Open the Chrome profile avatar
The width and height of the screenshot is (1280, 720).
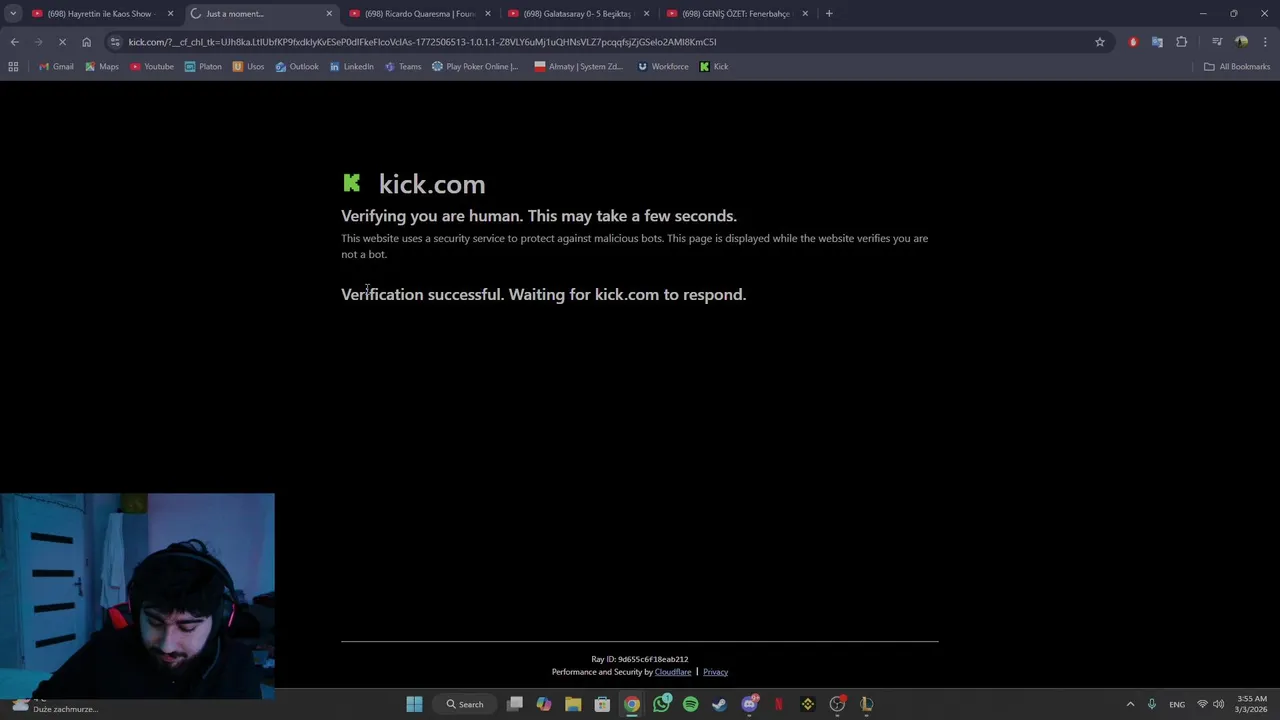click(x=1241, y=42)
